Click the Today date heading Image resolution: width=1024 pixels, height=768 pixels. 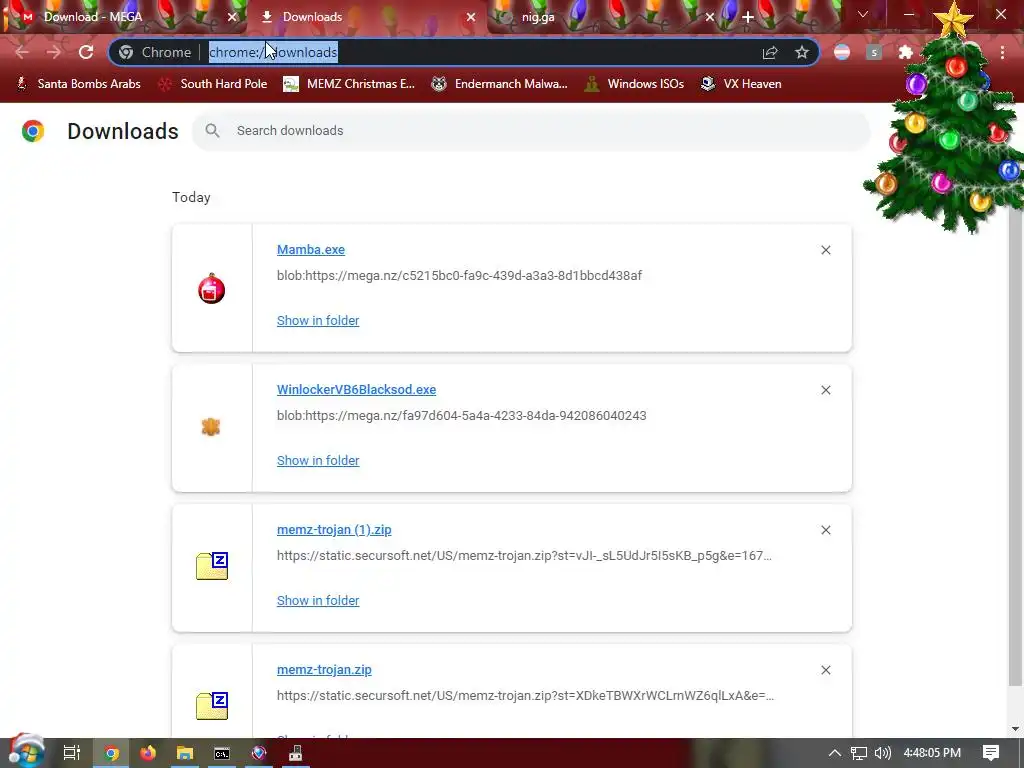[191, 197]
